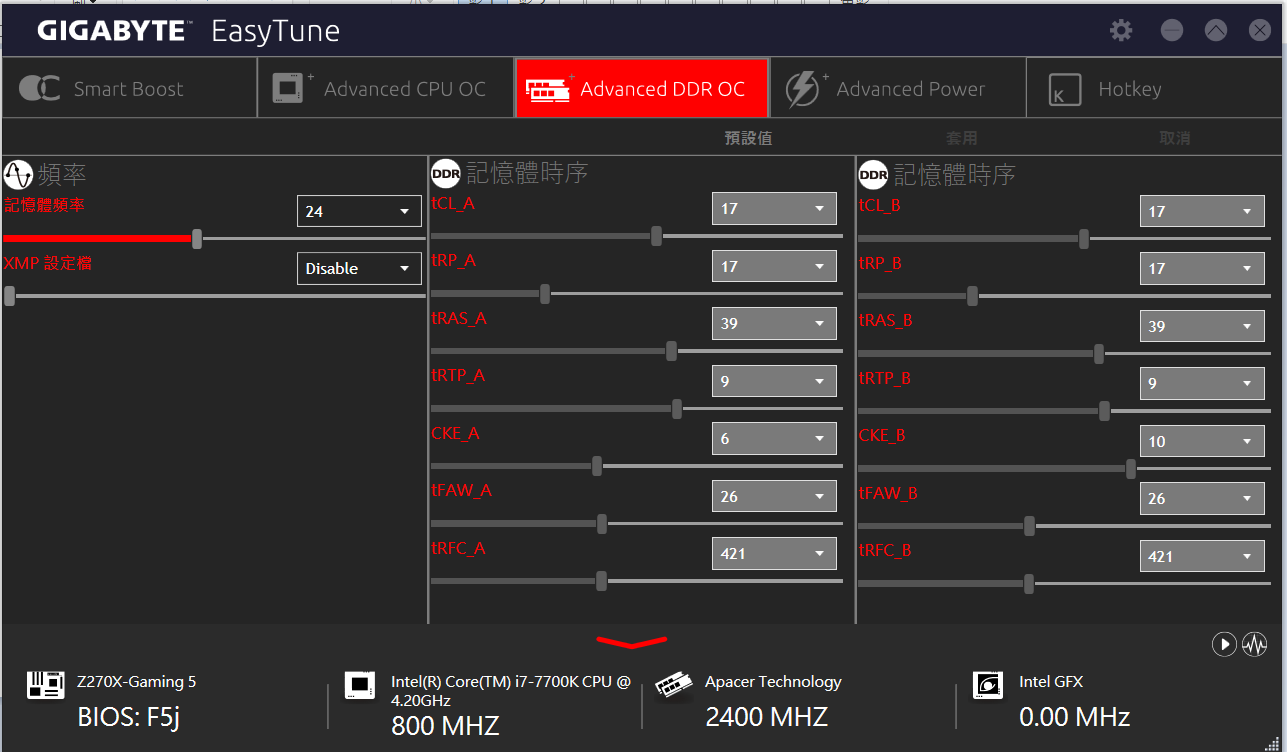
Task: Click the 0.00 MHz graphics value
Action: click(x=1074, y=717)
